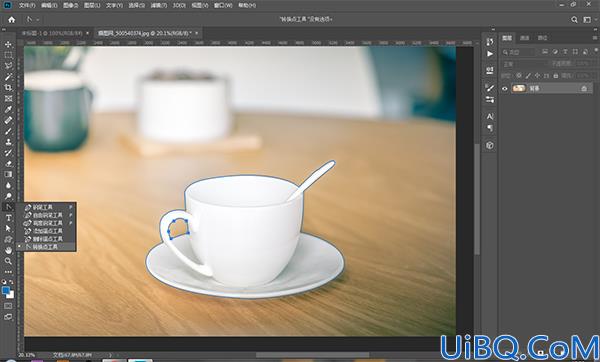Select the Crop tool
The height and width of the screenshot is (362, 600).
tap(8, 88)
